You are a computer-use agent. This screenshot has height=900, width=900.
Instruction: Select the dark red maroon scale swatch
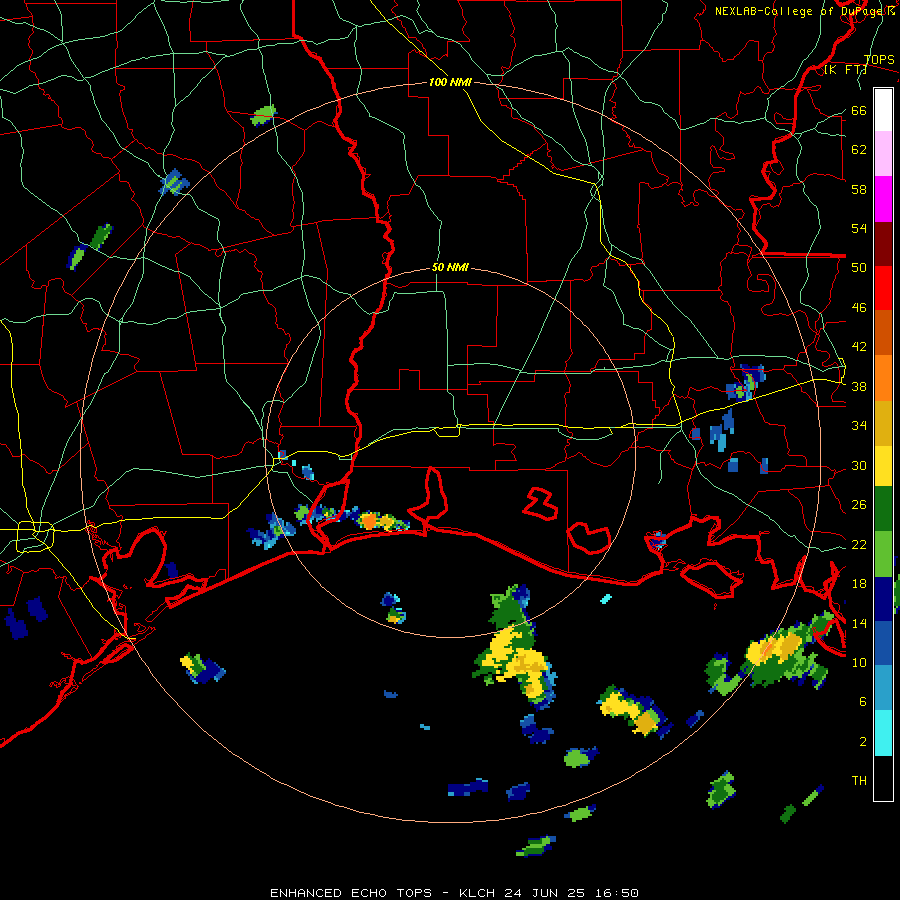coord(883,244)
